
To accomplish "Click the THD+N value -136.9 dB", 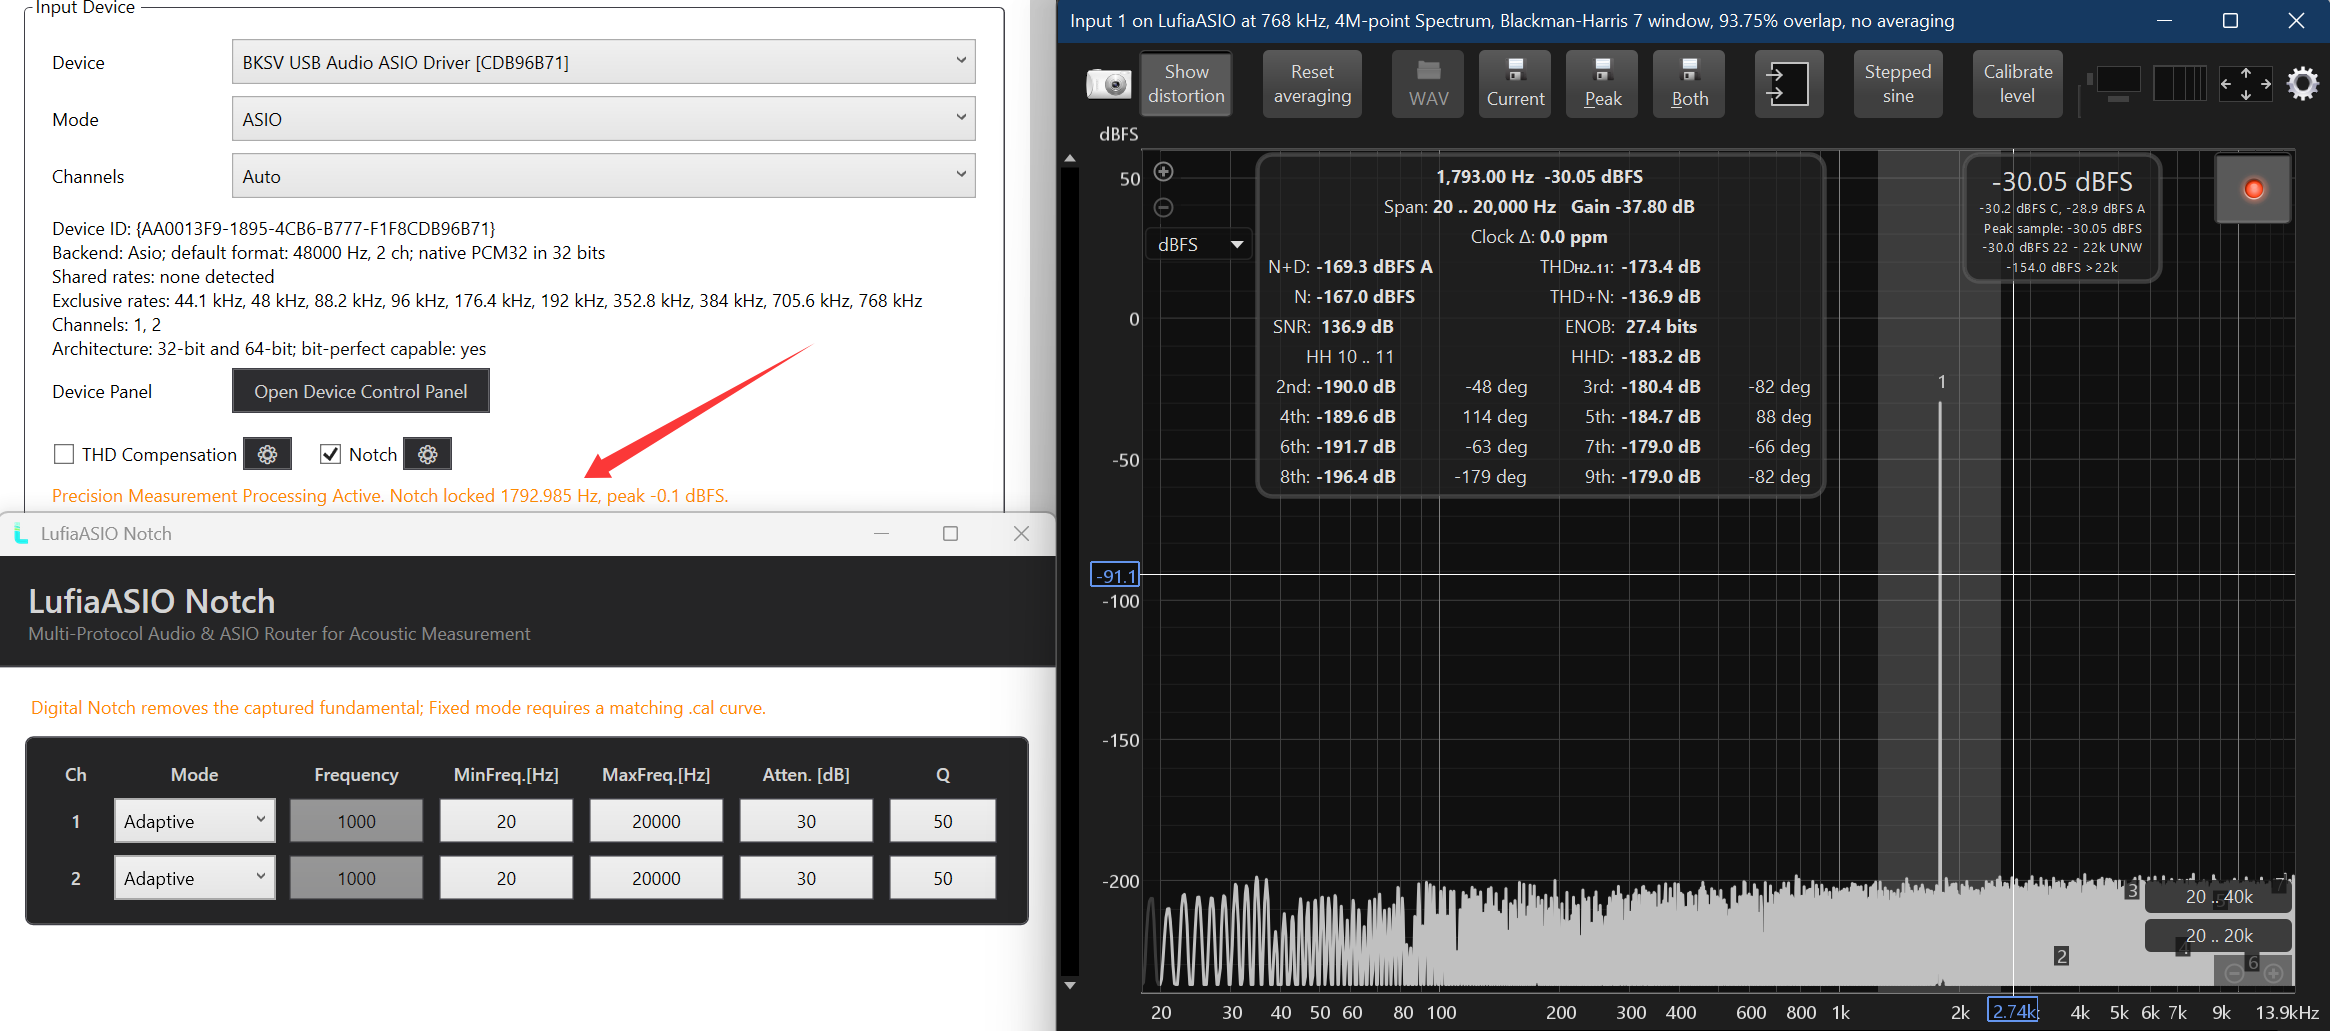I will point(1661,297).
